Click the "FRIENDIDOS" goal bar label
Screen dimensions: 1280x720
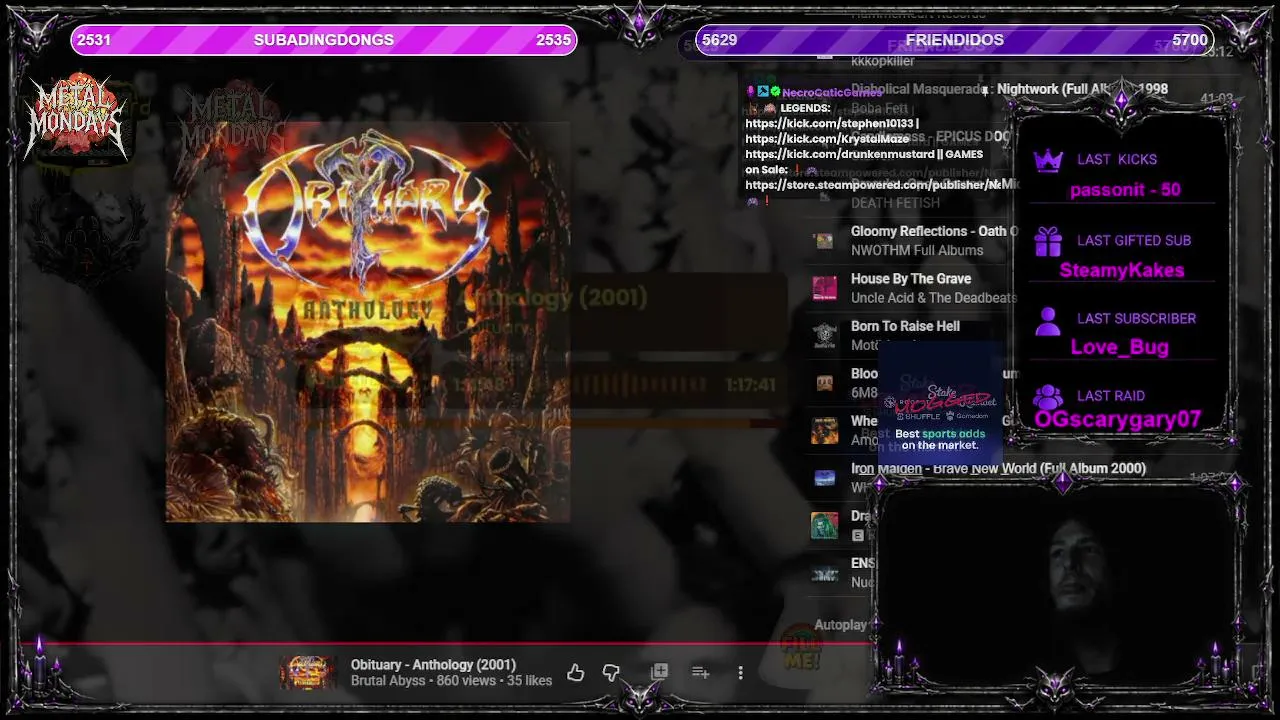[954, 40]
